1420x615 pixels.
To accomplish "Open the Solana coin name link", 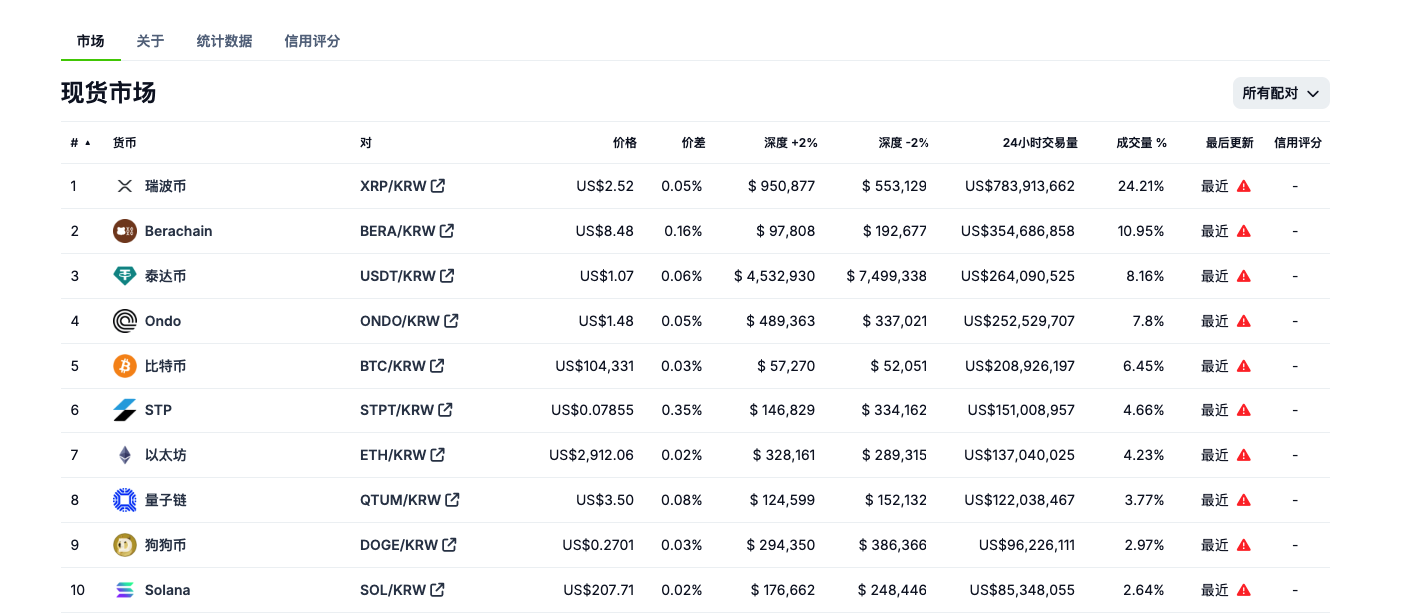I will tap(167, 590).
